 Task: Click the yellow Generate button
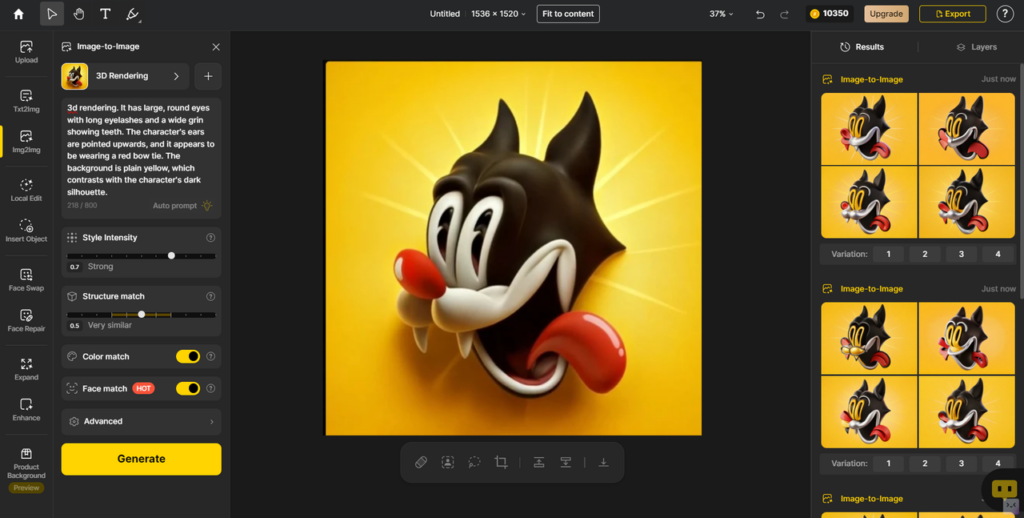[x=141, y=459]
